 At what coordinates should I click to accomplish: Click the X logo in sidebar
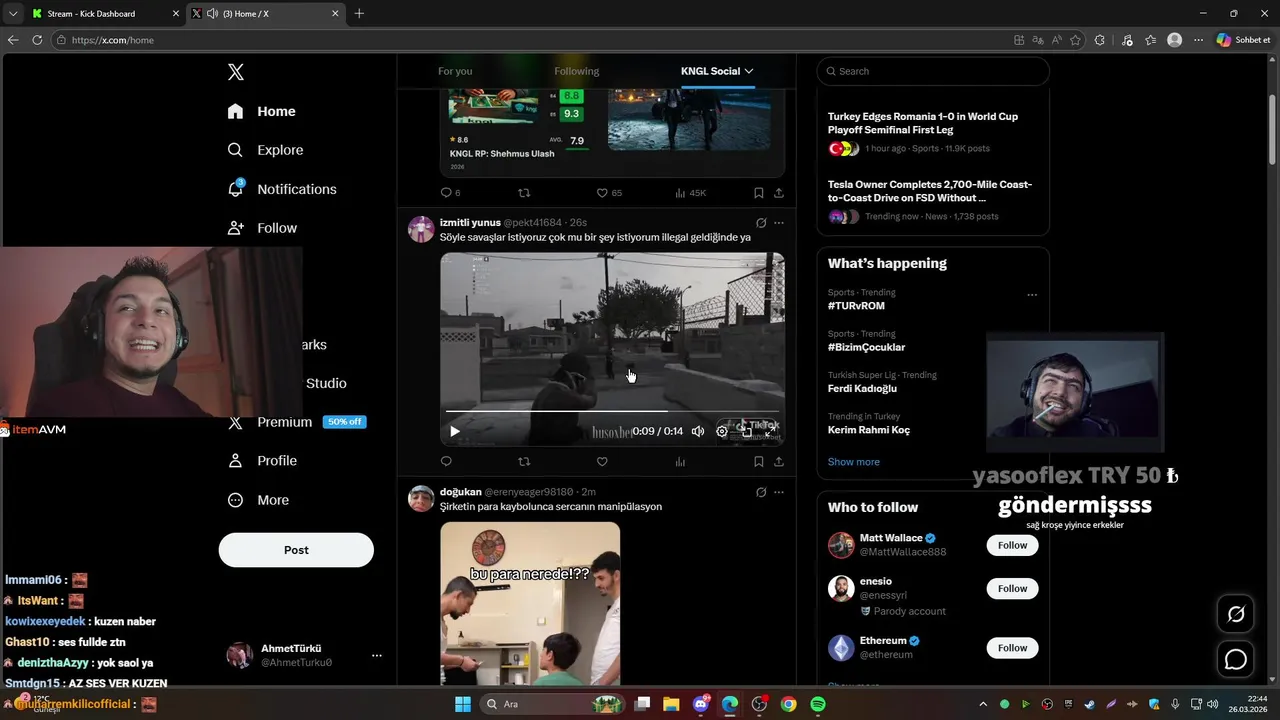[x=236, y=72]
